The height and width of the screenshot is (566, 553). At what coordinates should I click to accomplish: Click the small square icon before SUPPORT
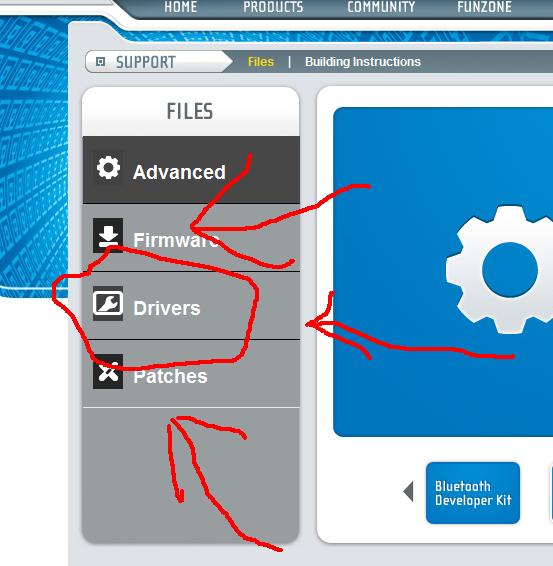point(100,62)
